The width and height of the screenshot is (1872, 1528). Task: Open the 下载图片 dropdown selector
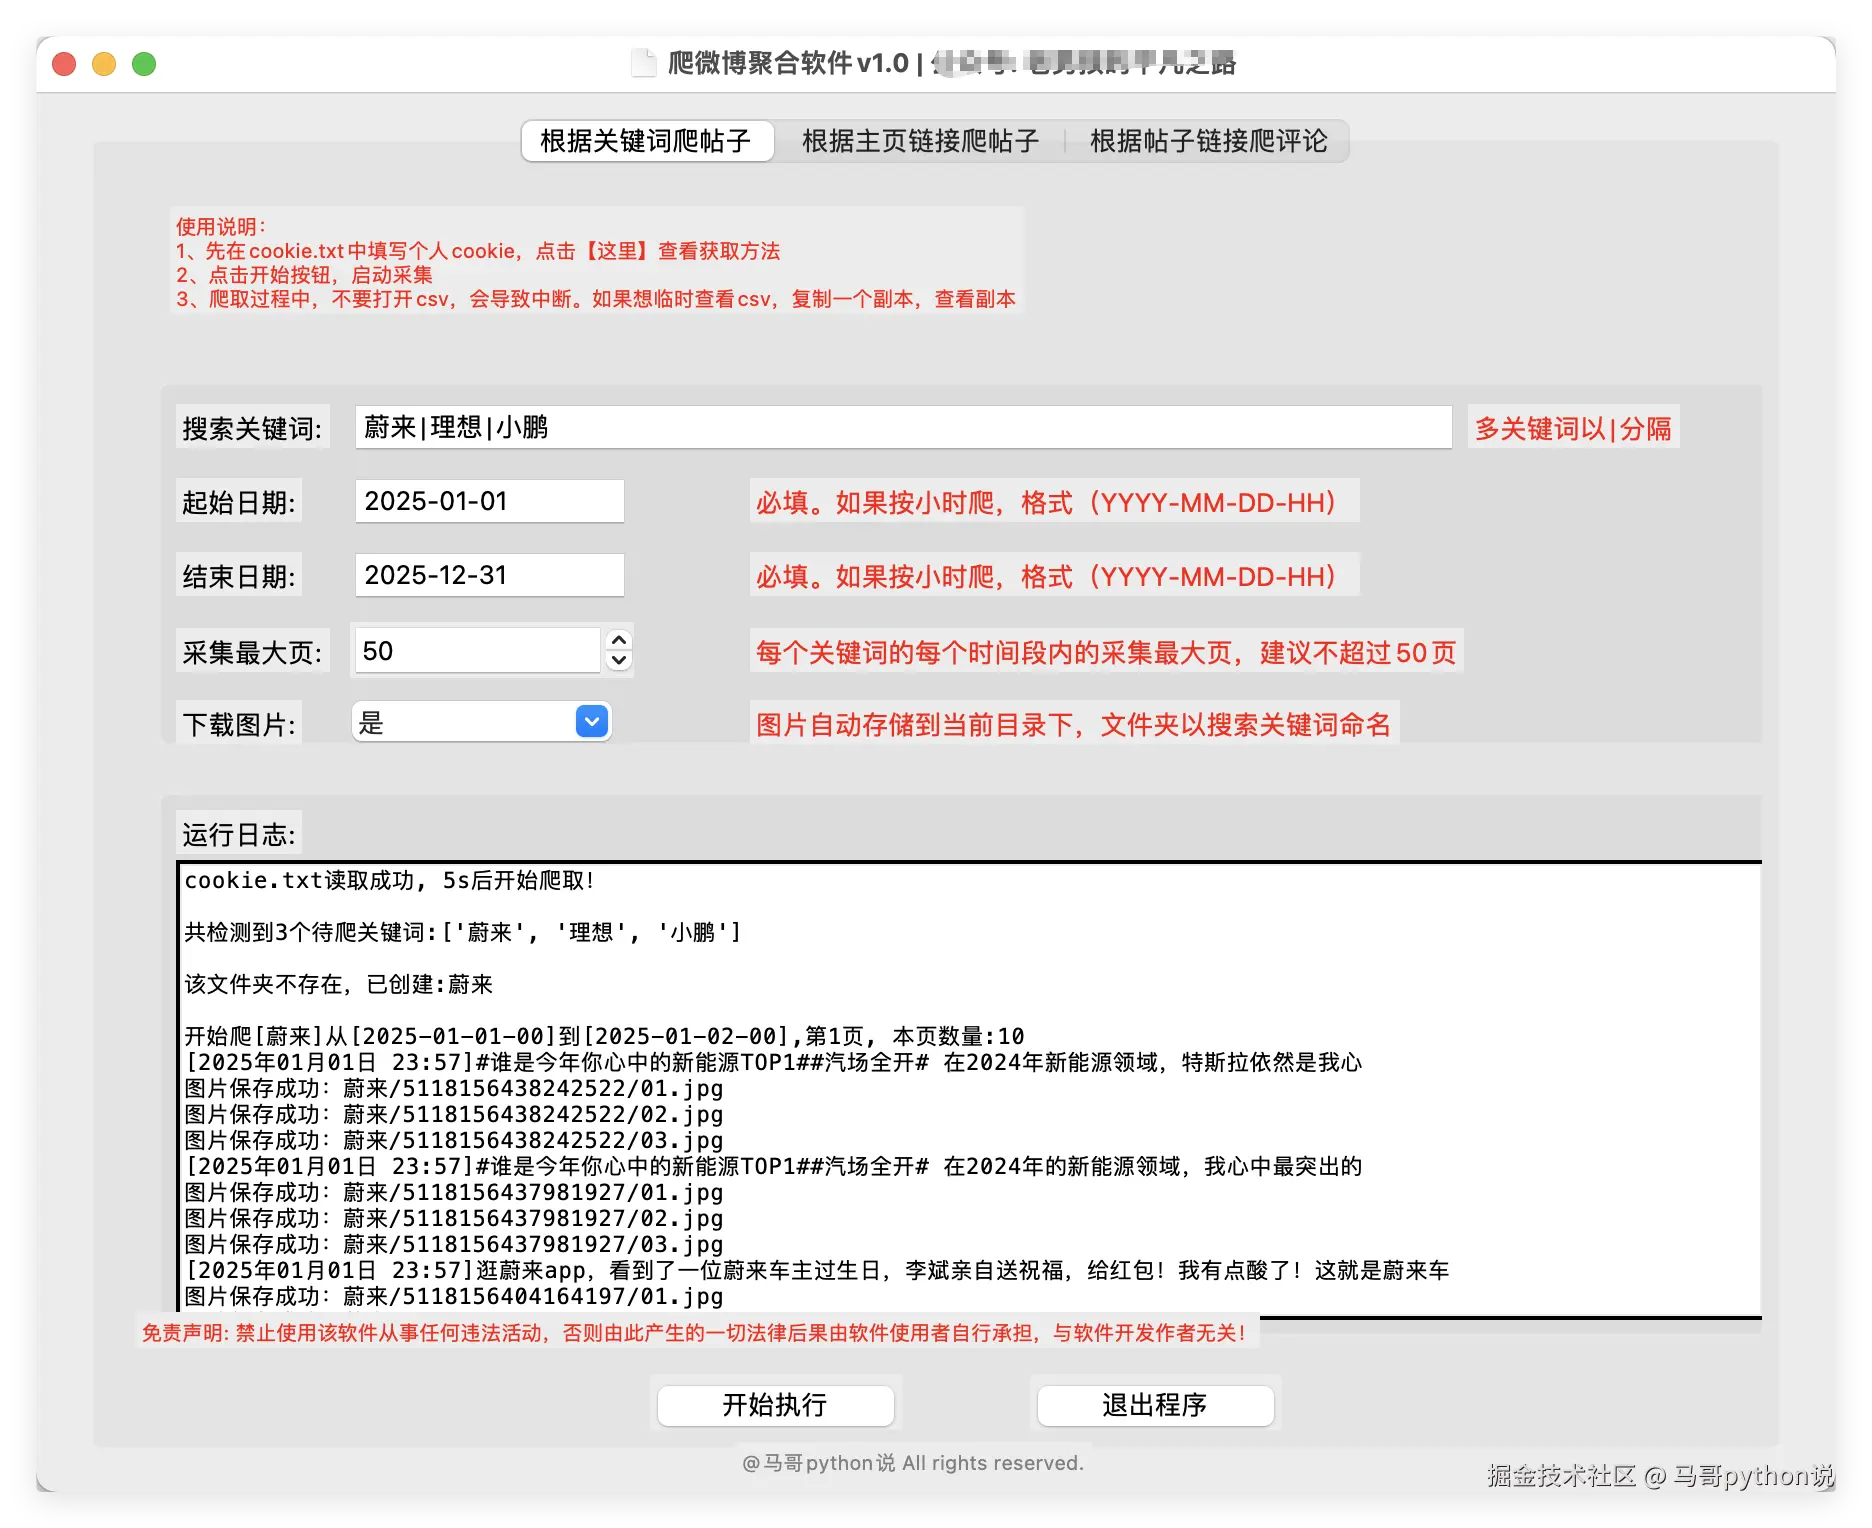[x=481, y=721]
